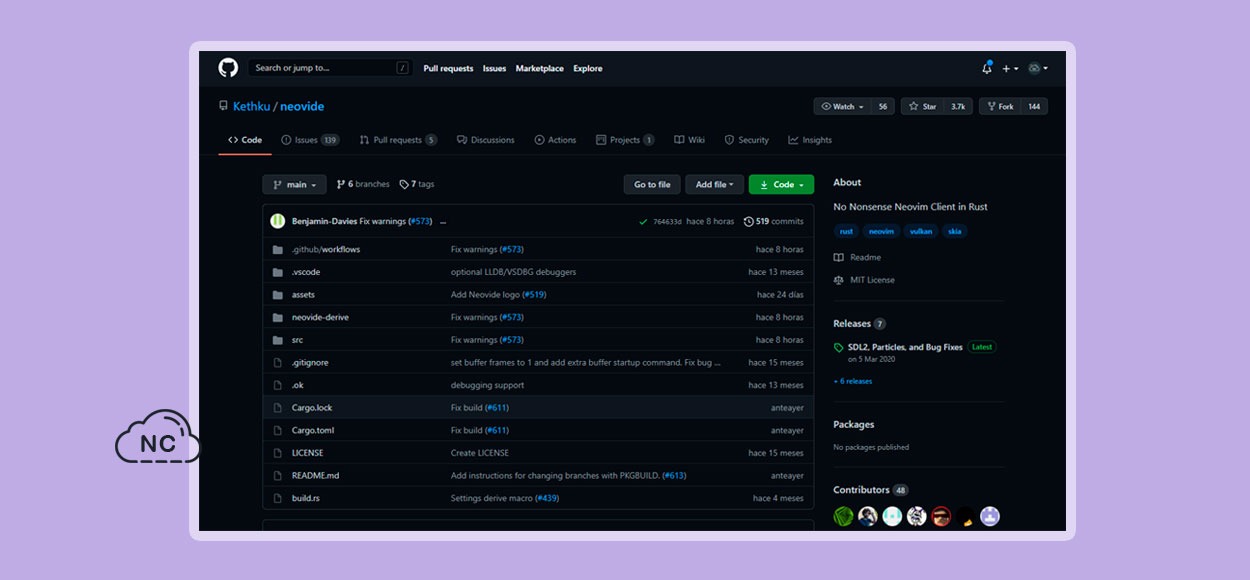Open the LICENSE file
1250x580 pixels.
[307, 453]
